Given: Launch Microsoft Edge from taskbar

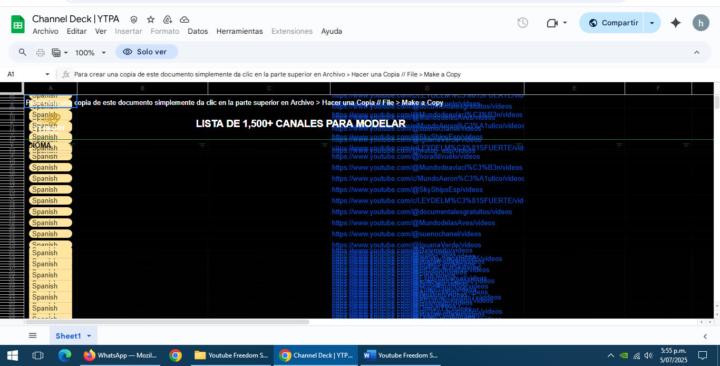Looking at the screenshot, I should [65, 355].
